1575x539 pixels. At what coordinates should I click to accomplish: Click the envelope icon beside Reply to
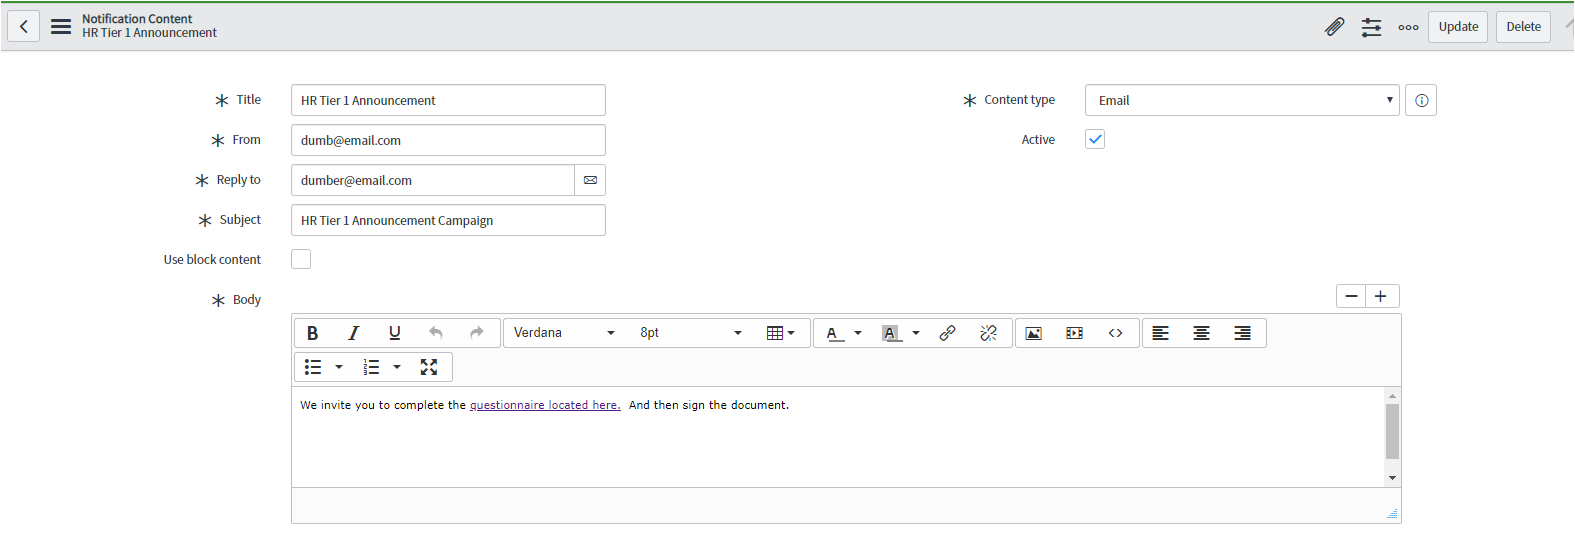pyautogui.click(x=590, y=180)
